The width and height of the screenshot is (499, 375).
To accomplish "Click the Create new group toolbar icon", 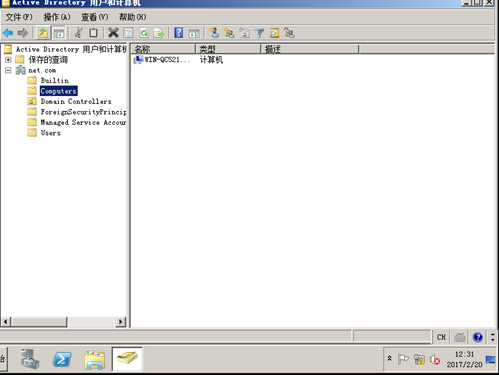I will [229, 33].
